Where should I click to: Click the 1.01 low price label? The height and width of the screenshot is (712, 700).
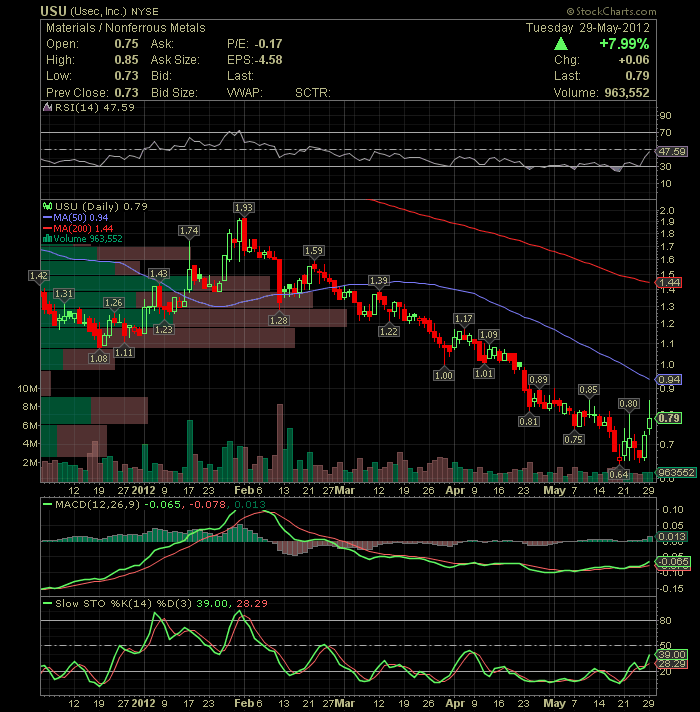(483, 374)
